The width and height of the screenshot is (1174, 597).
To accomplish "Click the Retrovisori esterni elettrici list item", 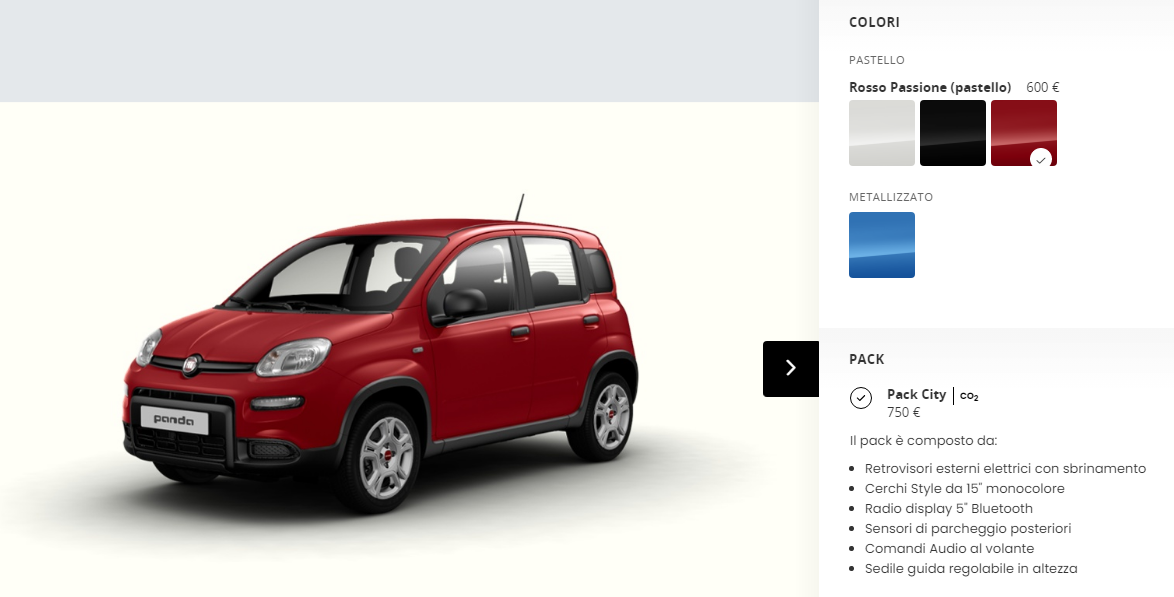I will (1005, 468).
